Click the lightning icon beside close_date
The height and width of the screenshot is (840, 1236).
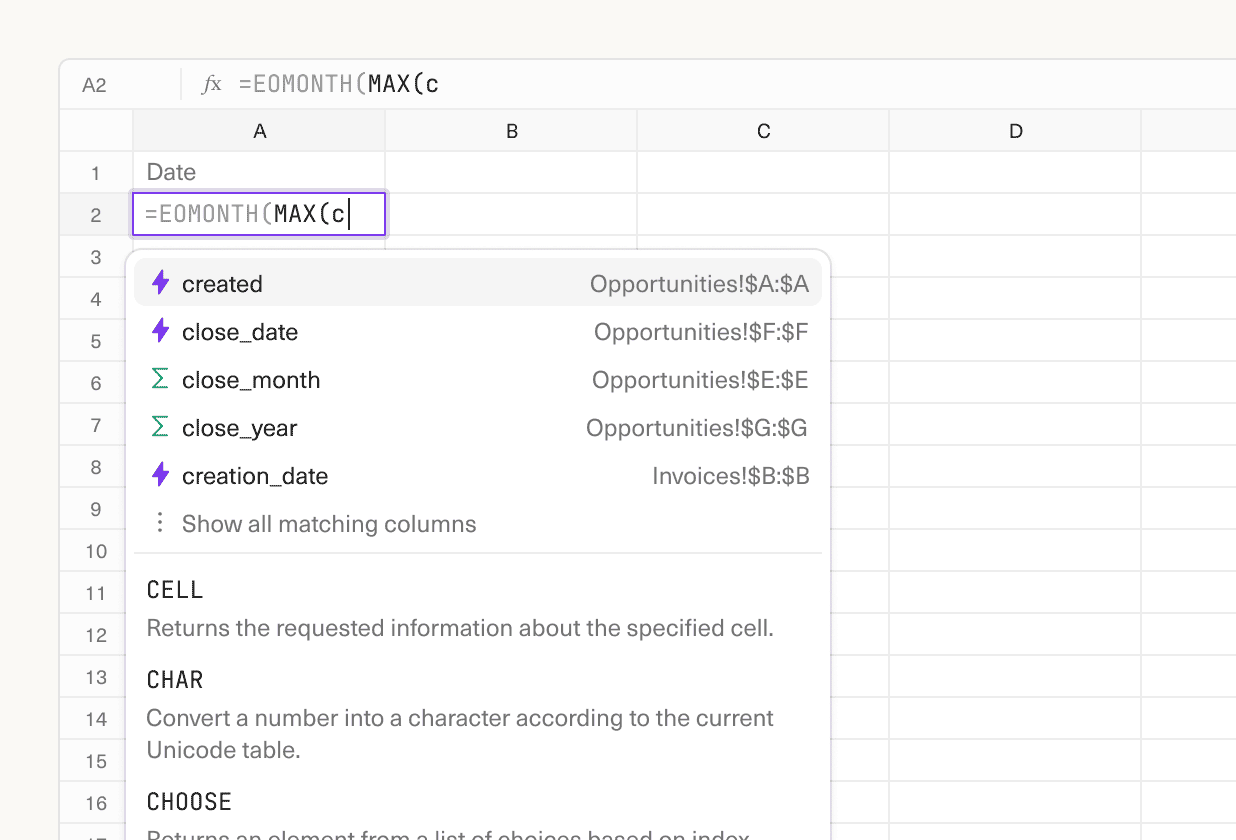(160, 331)
